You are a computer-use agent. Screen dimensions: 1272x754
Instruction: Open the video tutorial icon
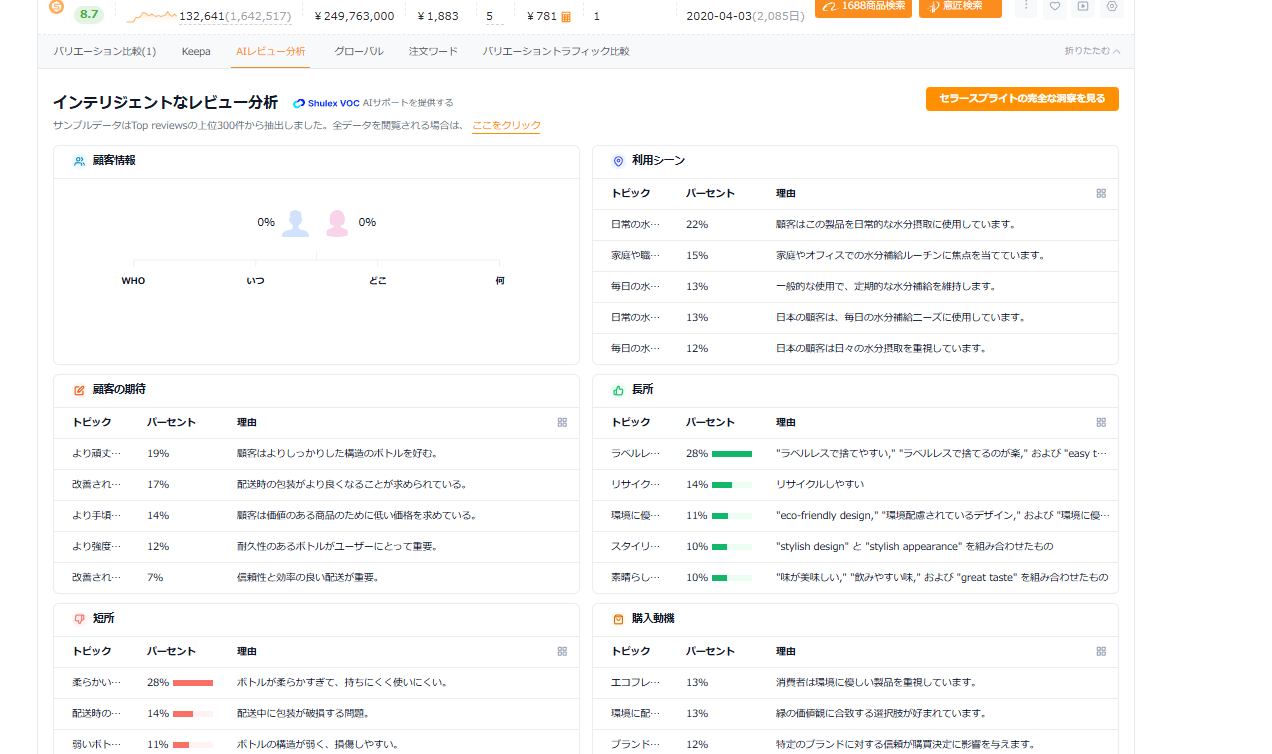1083,8
